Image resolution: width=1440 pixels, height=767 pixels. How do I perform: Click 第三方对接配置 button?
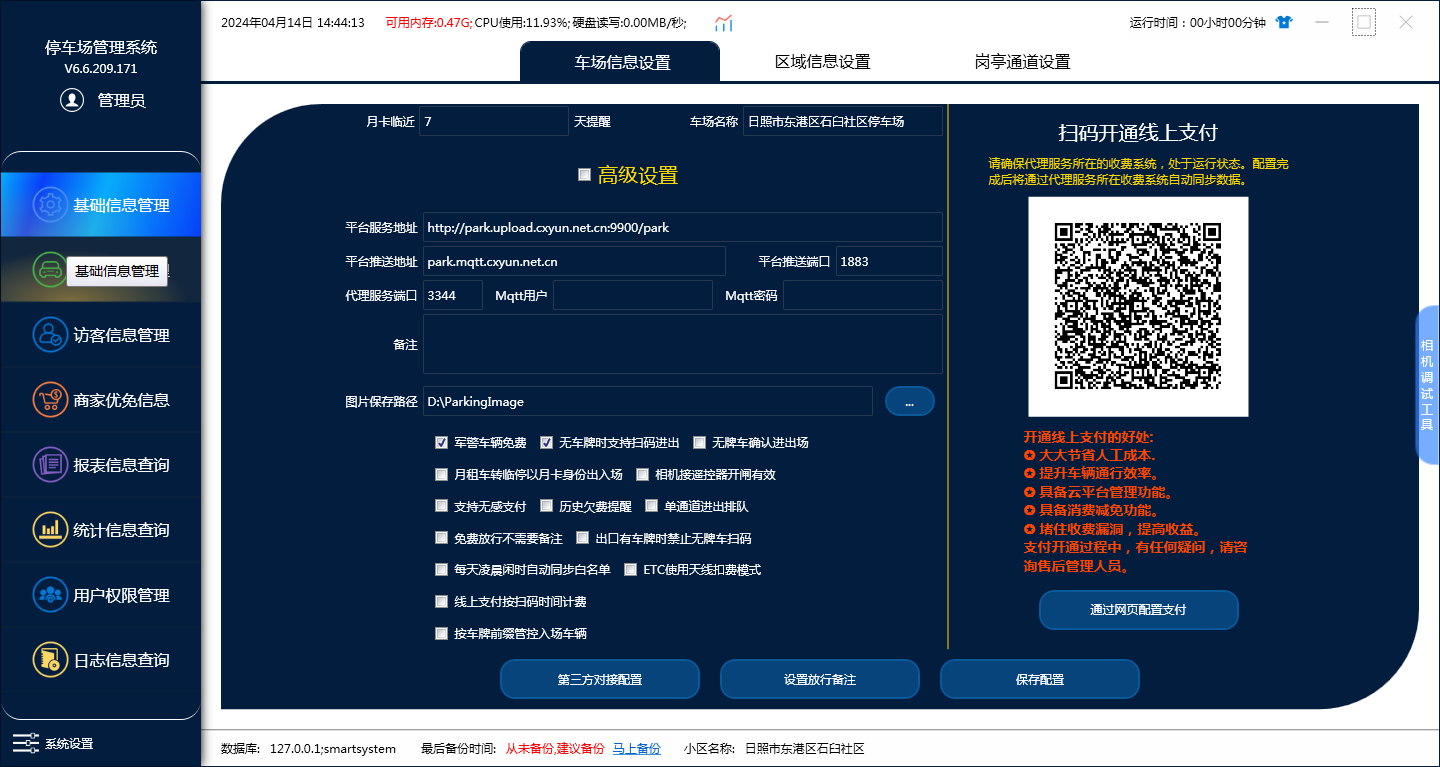coord(600,679)
